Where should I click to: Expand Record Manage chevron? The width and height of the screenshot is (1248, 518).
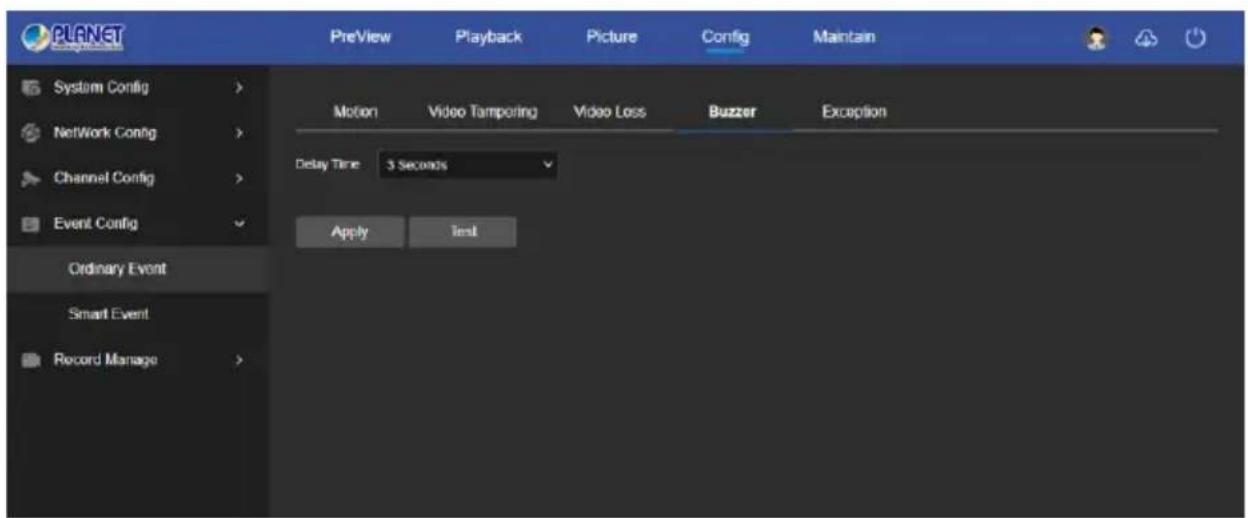237,359
